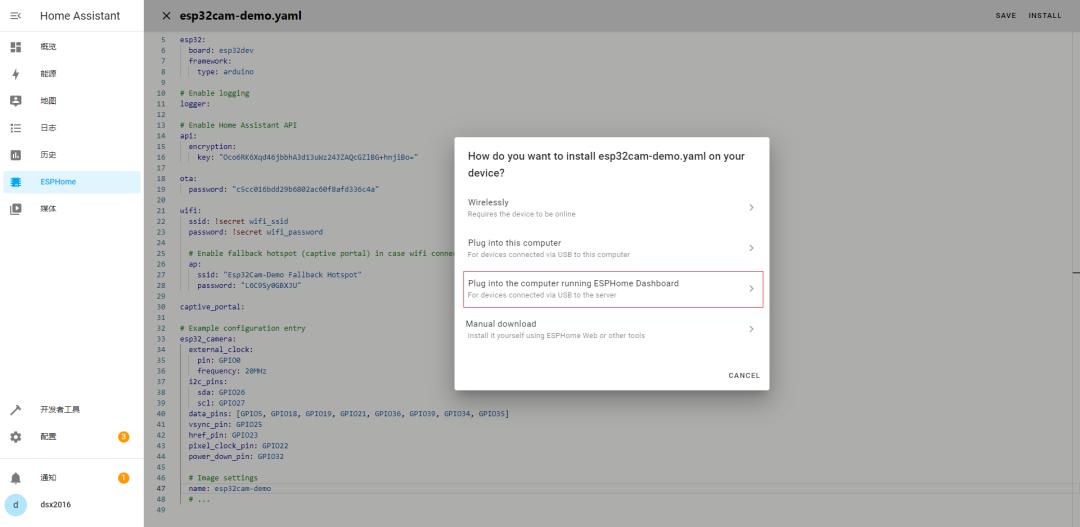Click the overview dashboard icon (概览)
The width and height of the screenshot is (1080, 527).
[x=15, y=47]
